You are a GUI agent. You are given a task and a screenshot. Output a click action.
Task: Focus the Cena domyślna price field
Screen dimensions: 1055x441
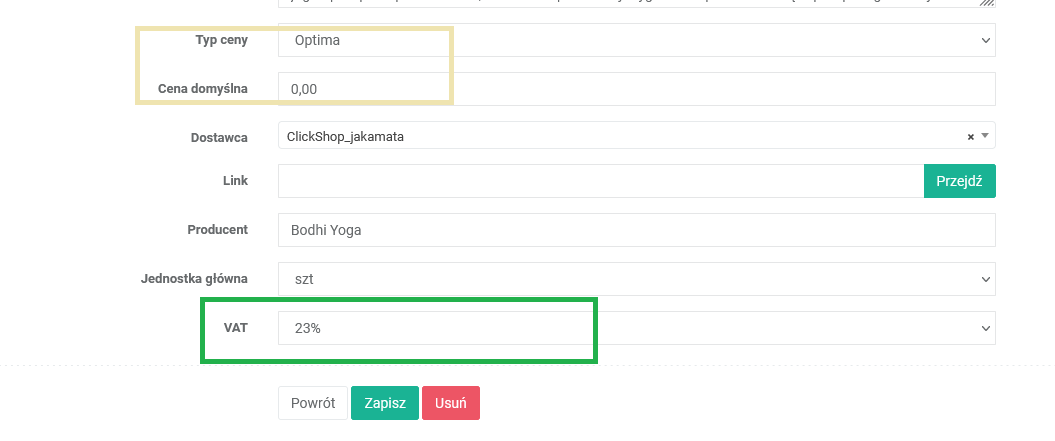pos(636,89)
